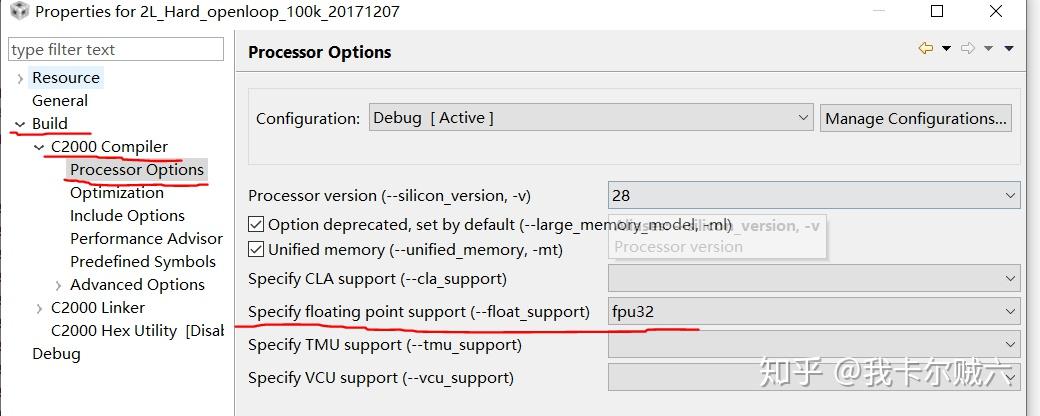Open the Specify CLA support dropdown
The image size is (1040, 416).
click(x=814, y=279)
